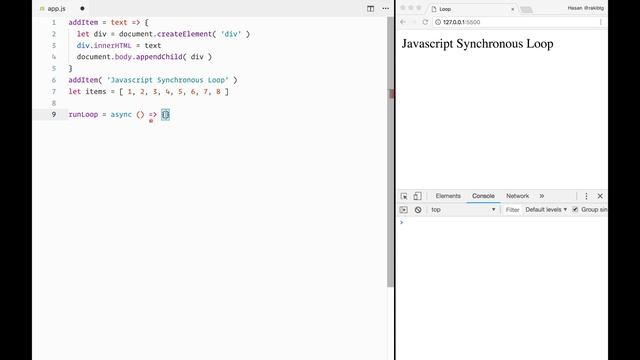Click the browser back arrow
This screenshot has height=360, width=640.
(x=403, y=22)
